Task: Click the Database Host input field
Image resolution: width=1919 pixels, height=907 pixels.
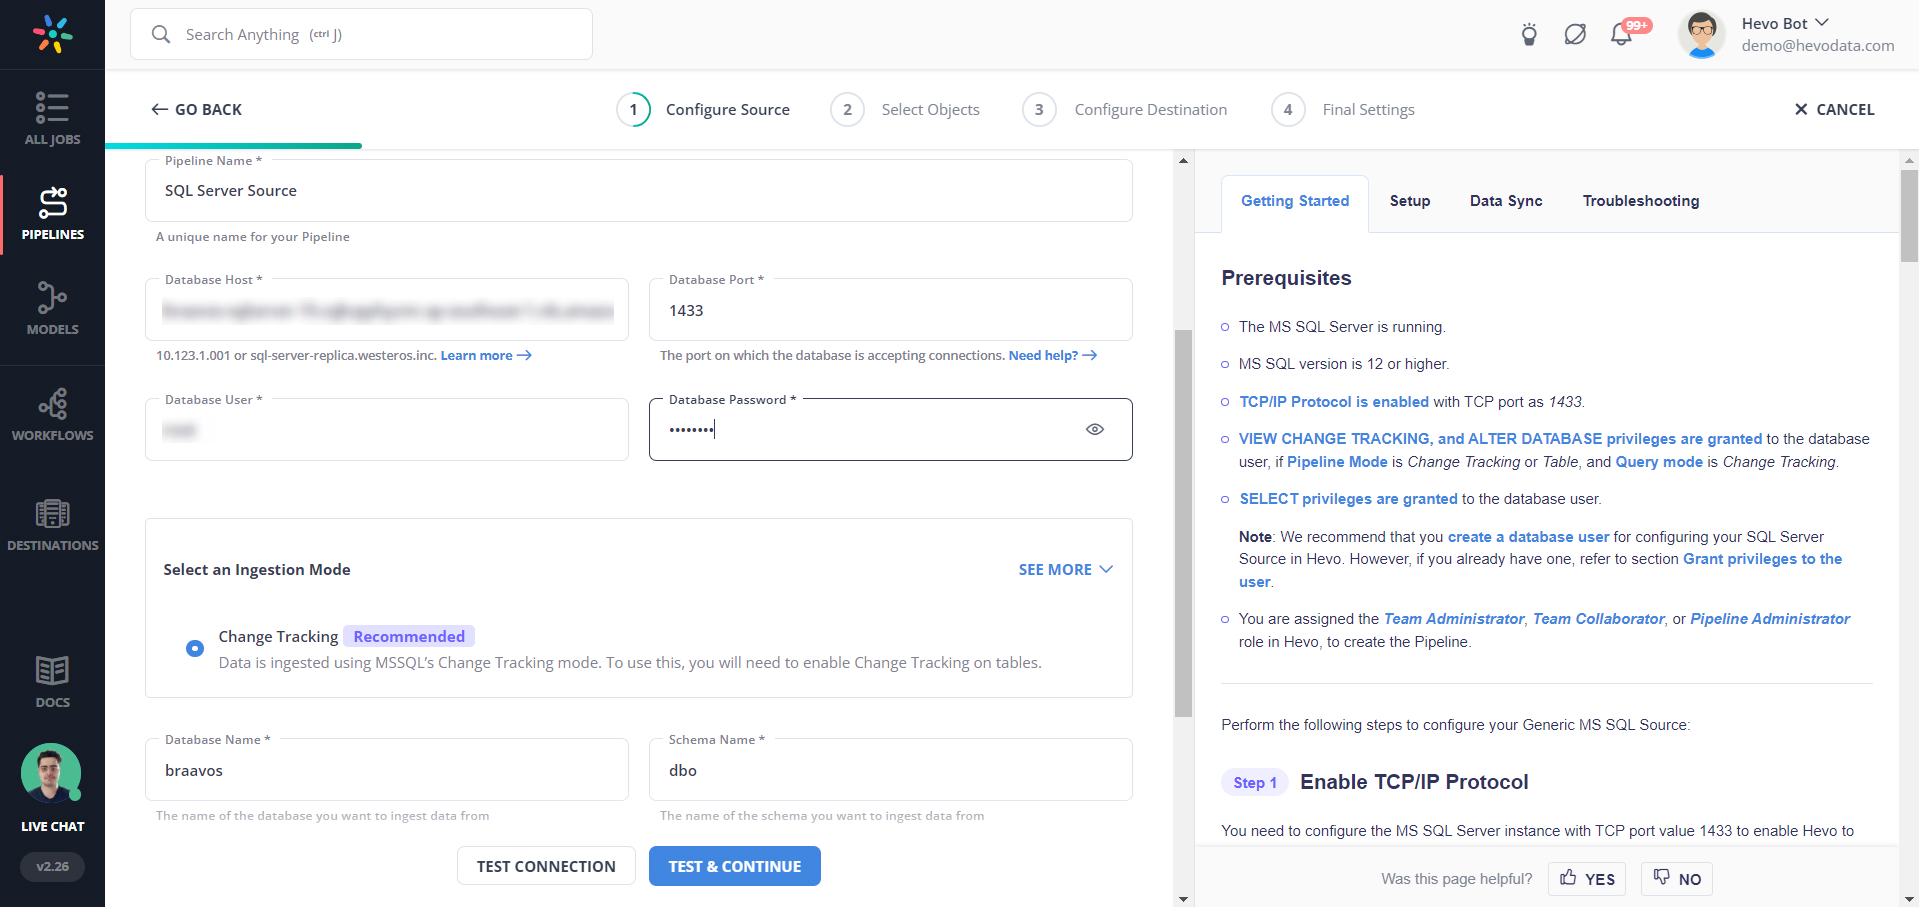Action: 386,310
